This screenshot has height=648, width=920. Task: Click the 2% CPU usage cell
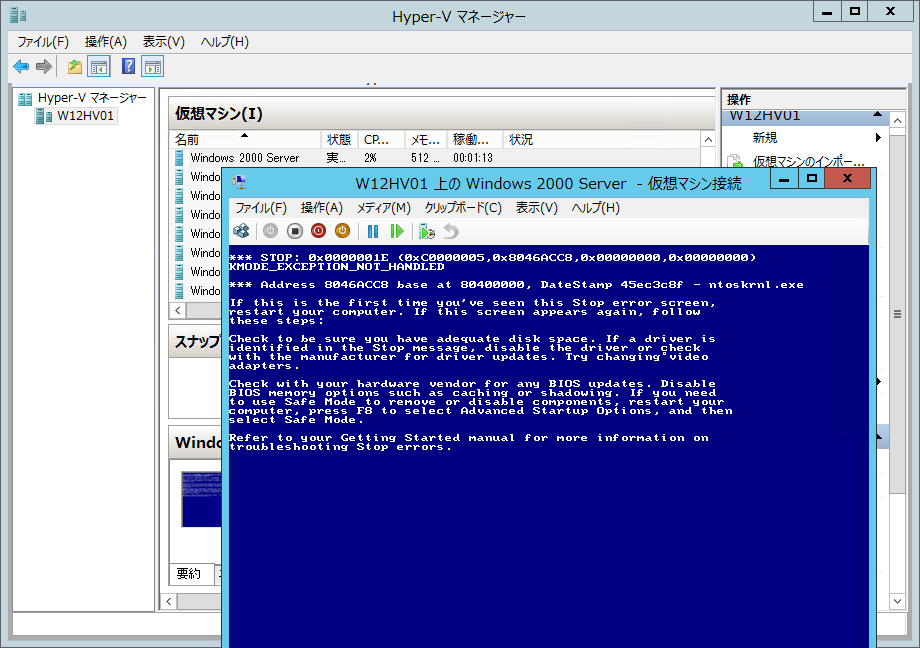(x=370, y=158)
